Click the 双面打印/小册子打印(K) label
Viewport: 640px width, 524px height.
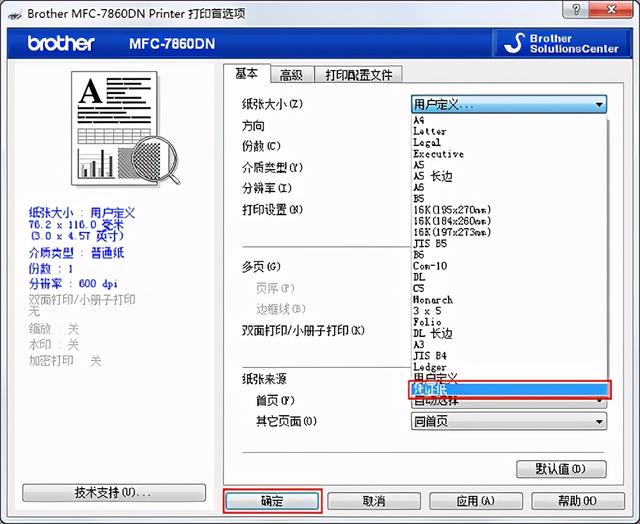(x=303, y=331)
